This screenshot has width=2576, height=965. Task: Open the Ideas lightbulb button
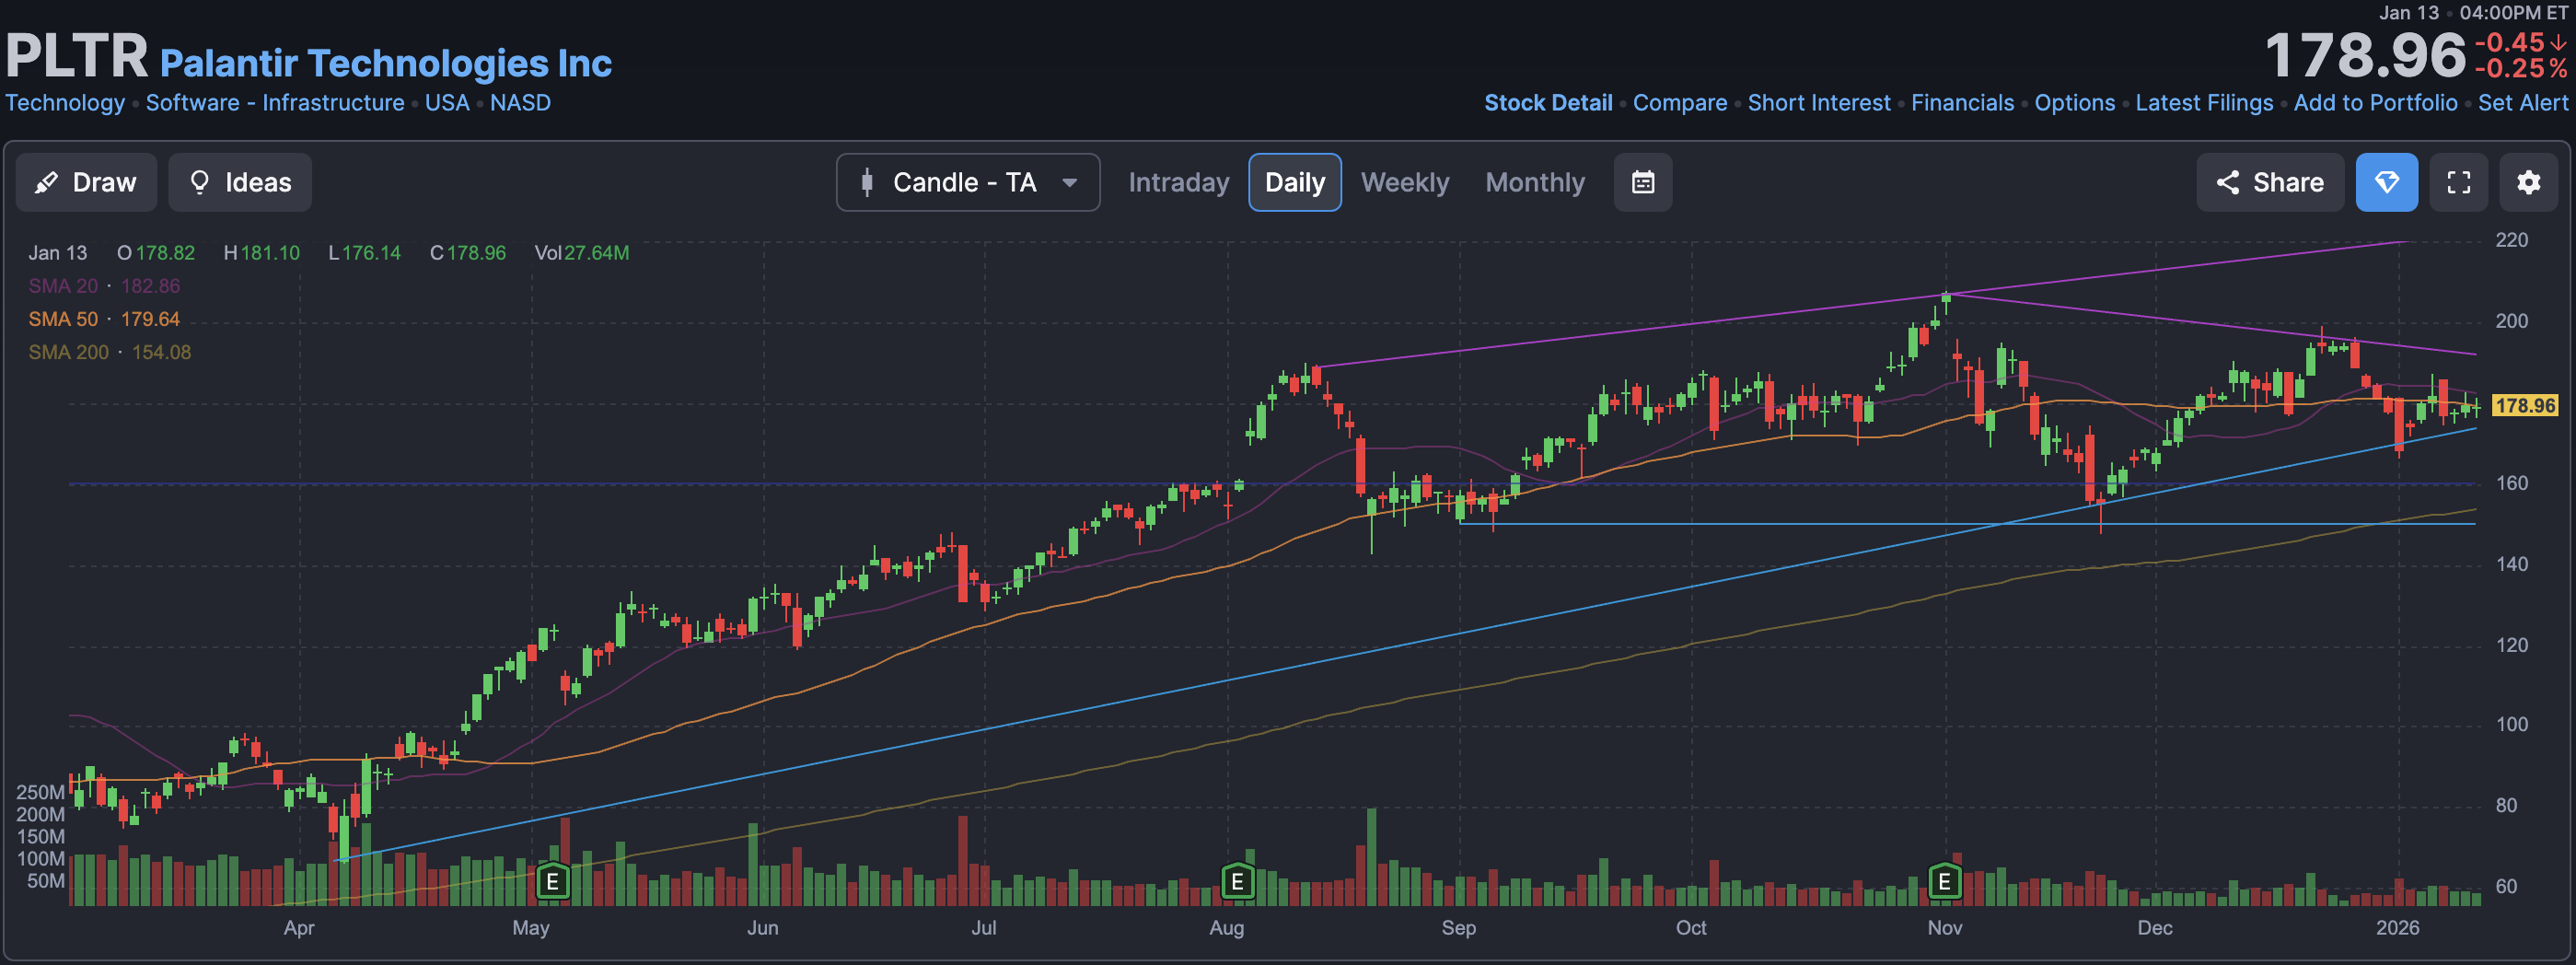tap(240, 182)
